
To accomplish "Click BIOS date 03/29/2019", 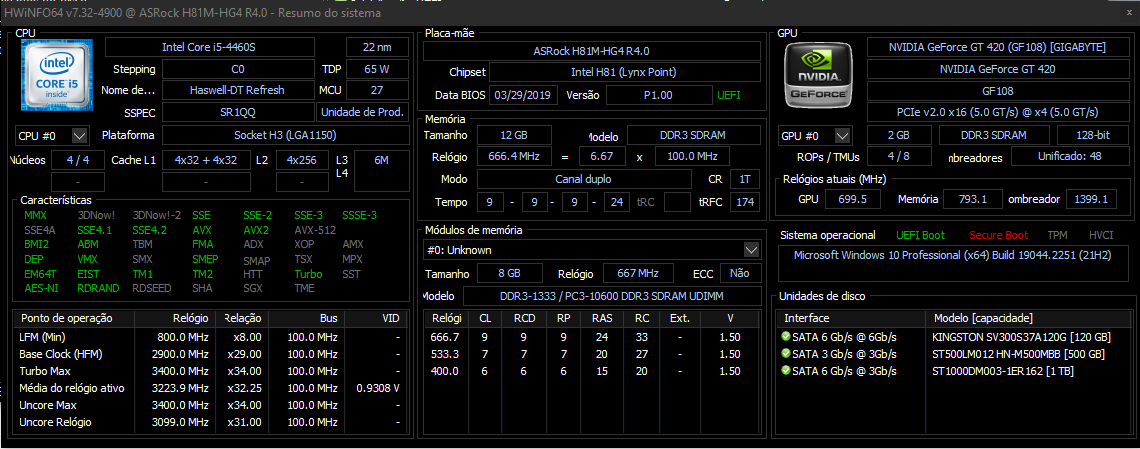I will 523,95.
